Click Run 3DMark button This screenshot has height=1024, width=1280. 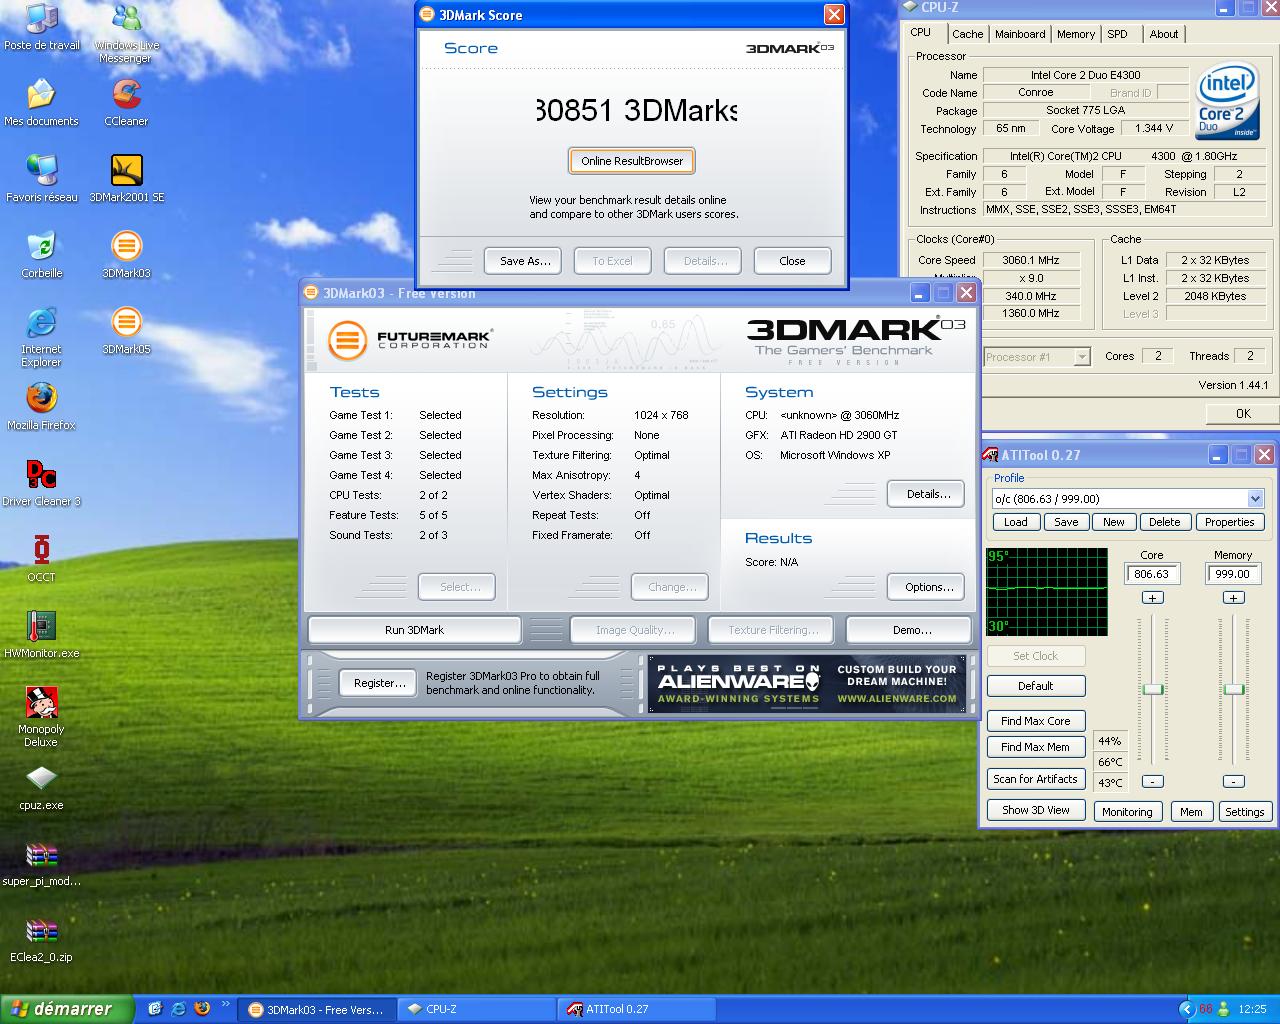(x=414, y=630)
